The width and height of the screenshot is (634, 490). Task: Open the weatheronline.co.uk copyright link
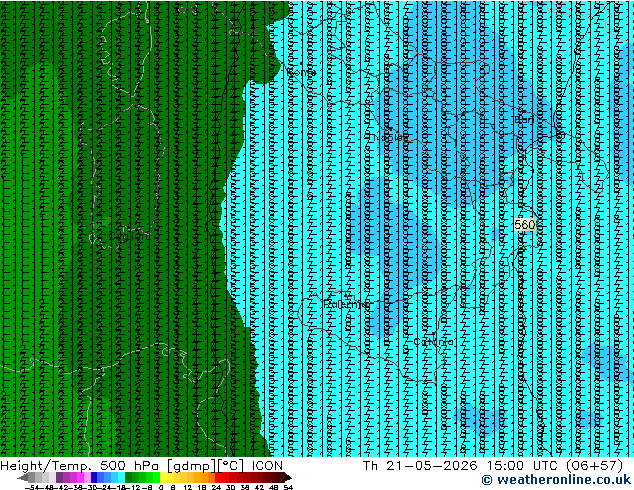556,480
